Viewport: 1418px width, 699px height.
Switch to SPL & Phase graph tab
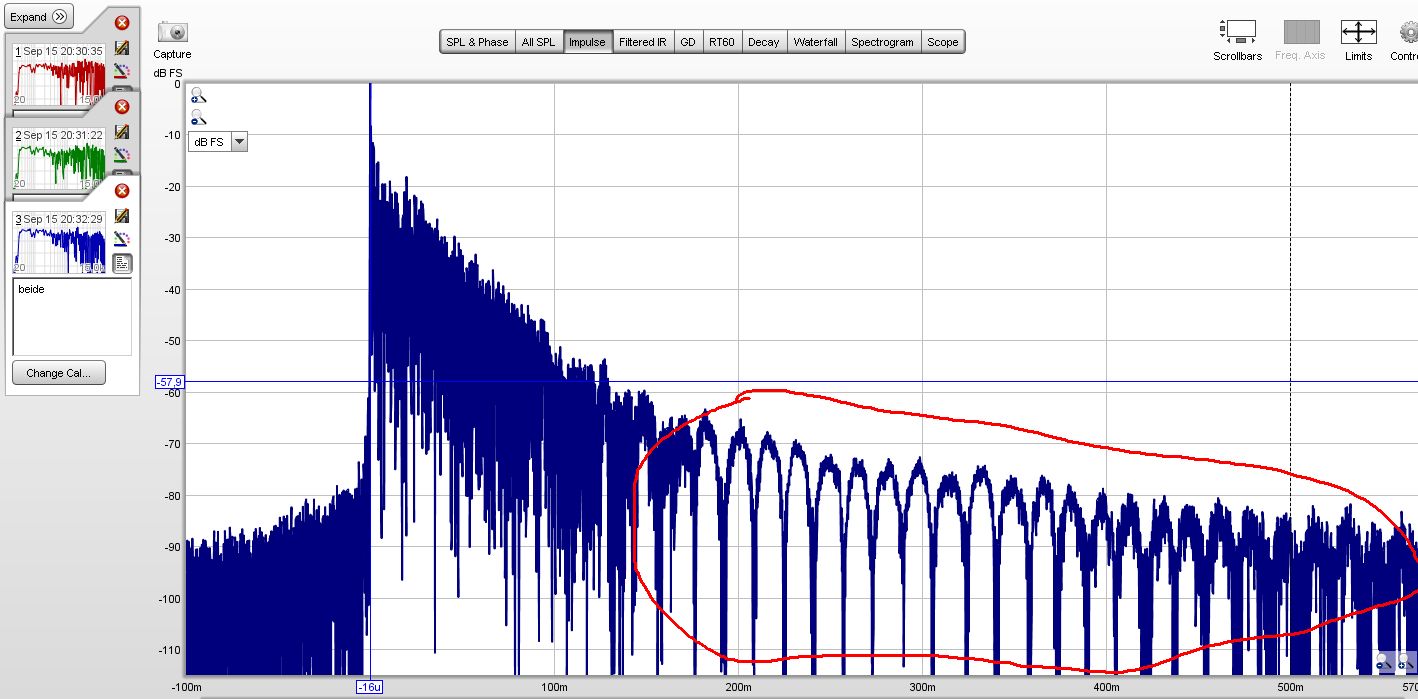[477, 42]
